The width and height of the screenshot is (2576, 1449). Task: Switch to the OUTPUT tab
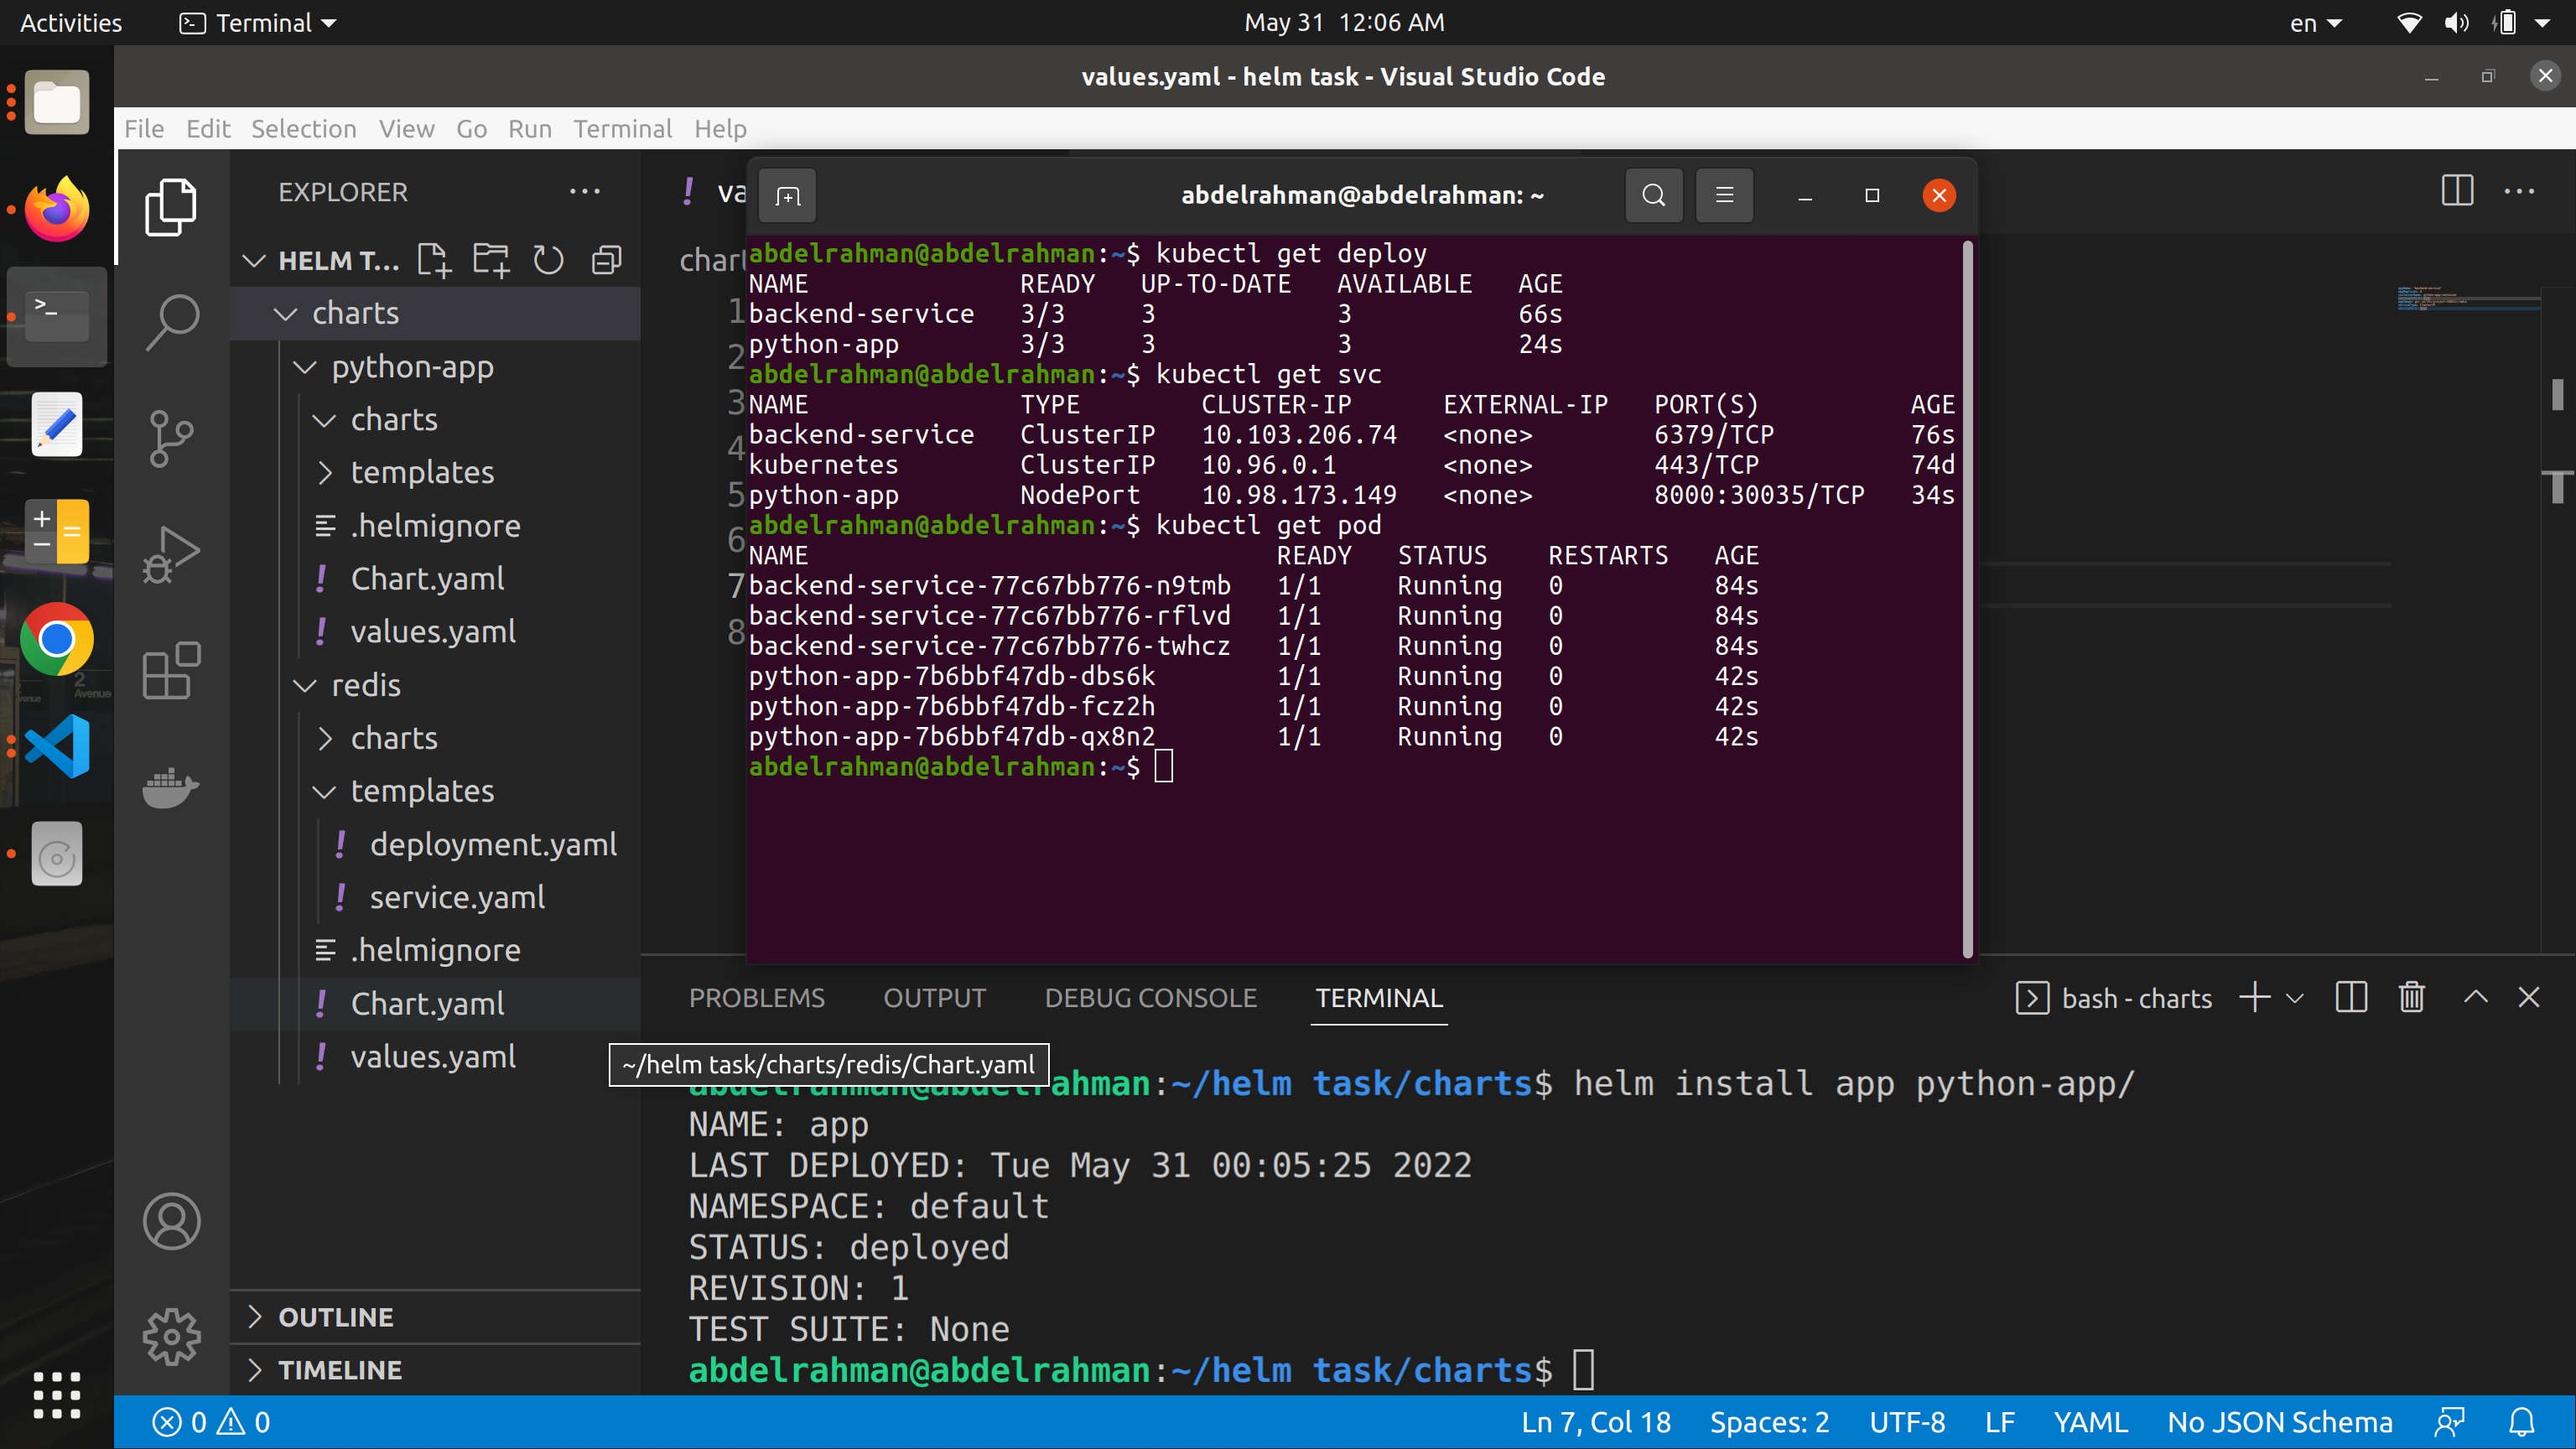coord(934,997)
